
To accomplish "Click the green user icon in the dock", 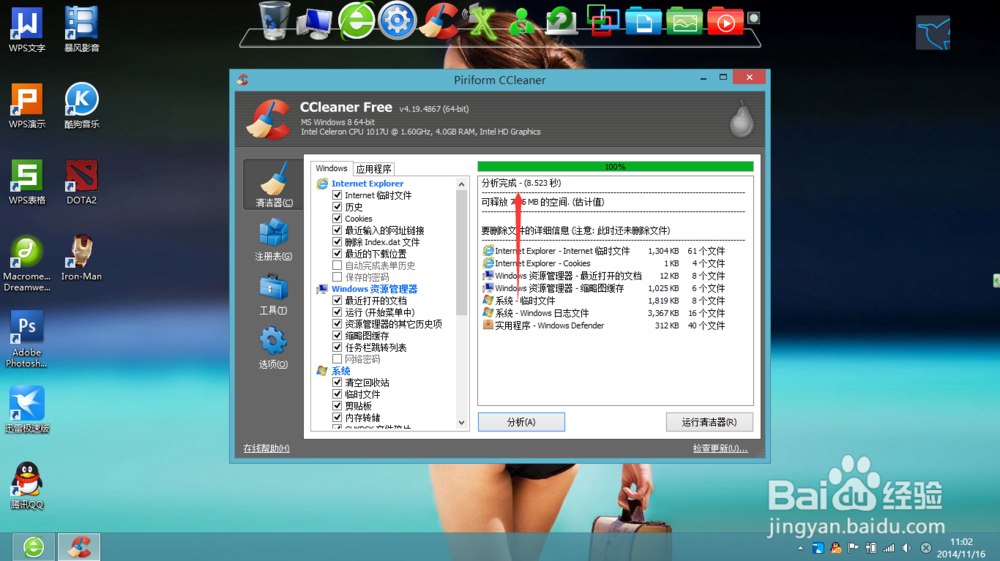I will coord(522,22).
